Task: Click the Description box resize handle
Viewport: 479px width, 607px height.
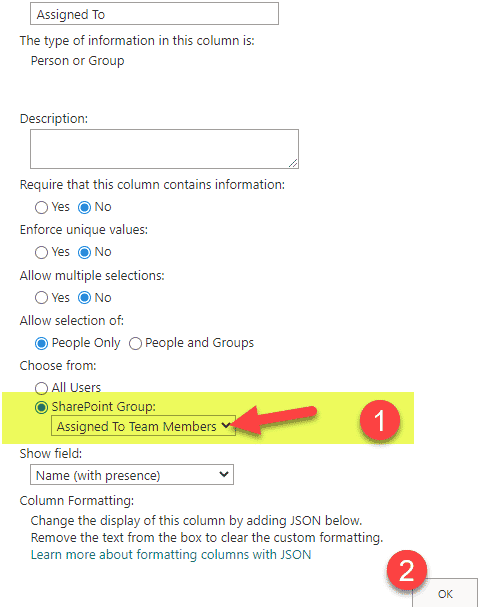Action: [293, 163]
